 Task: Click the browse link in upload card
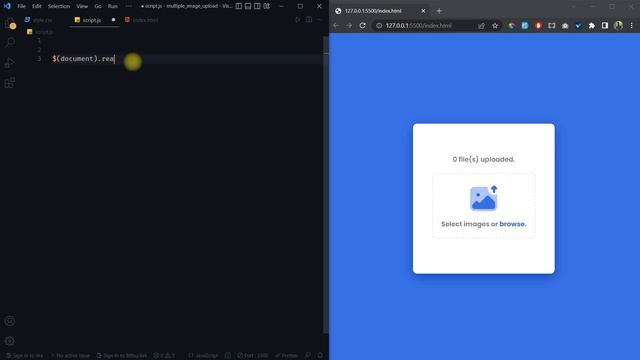click(513, 224)
